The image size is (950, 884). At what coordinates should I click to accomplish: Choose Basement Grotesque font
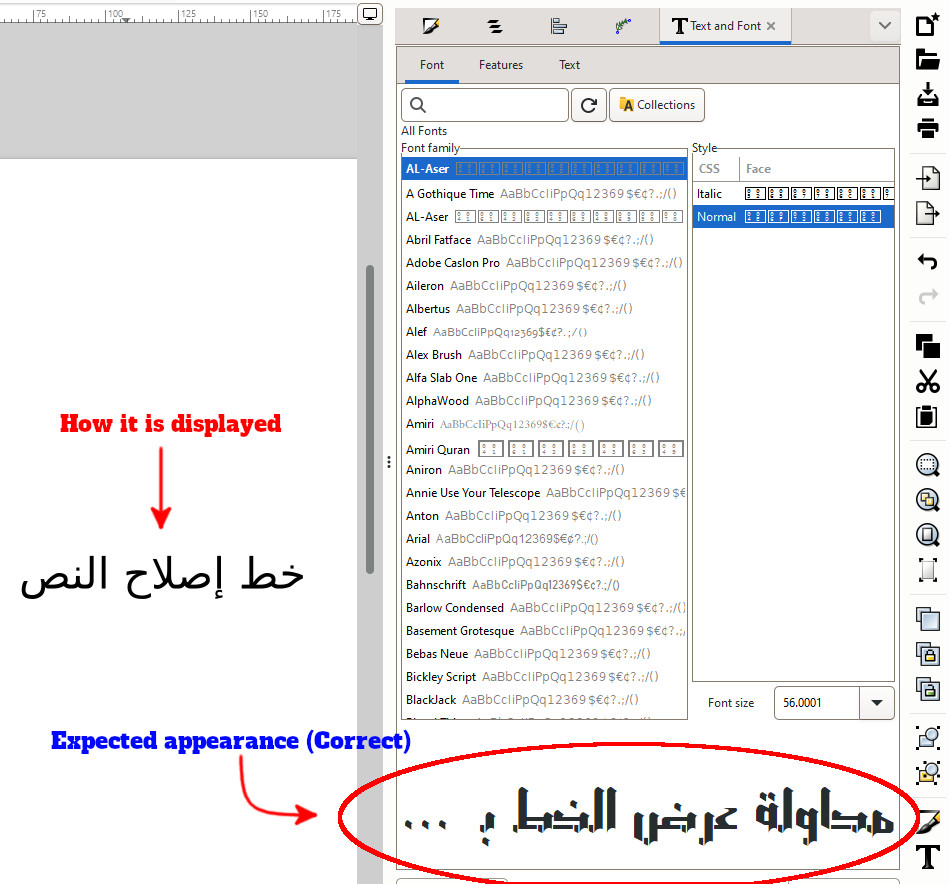point(544,631)
